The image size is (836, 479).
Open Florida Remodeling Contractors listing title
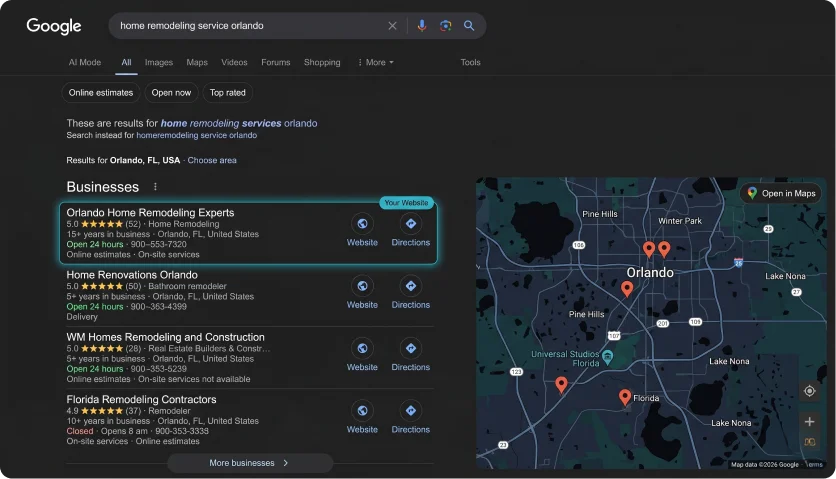click(x=141, y=400)
